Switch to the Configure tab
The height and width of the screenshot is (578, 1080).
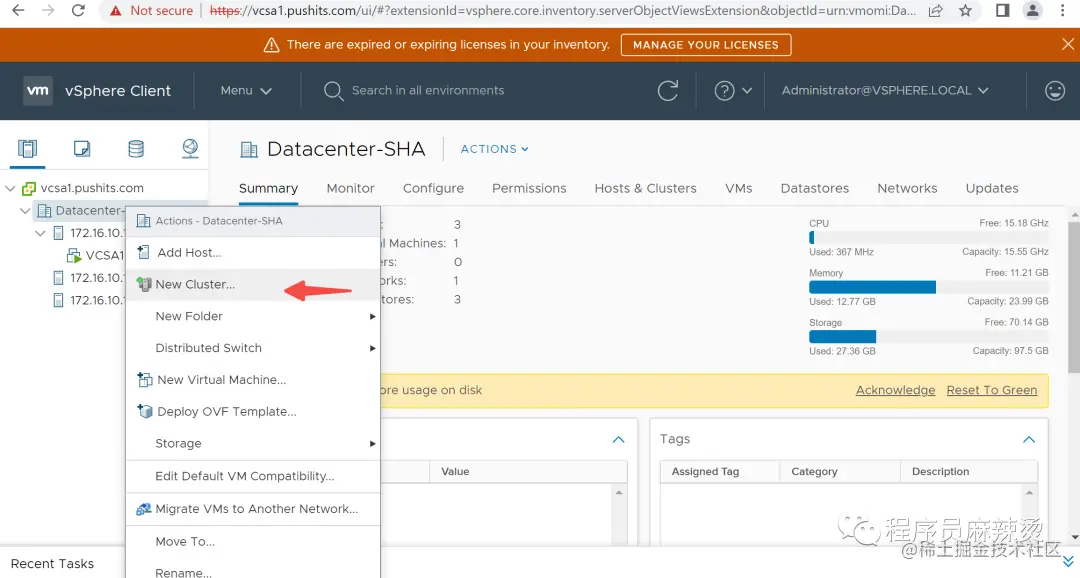tap(433, 188)
